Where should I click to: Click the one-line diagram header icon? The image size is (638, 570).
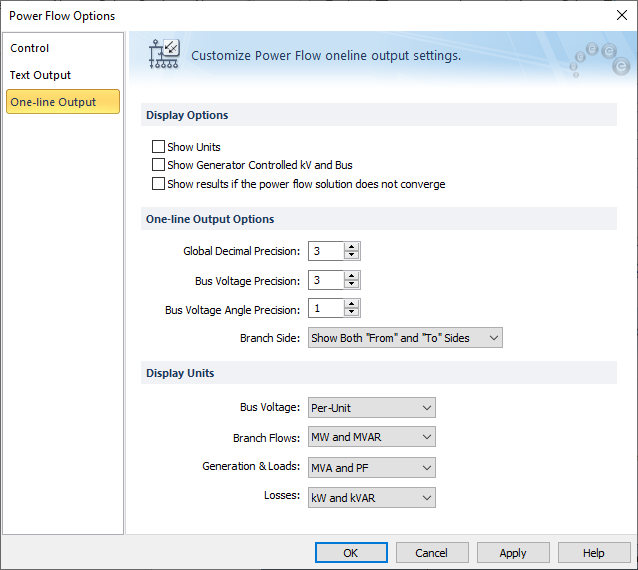163,55
